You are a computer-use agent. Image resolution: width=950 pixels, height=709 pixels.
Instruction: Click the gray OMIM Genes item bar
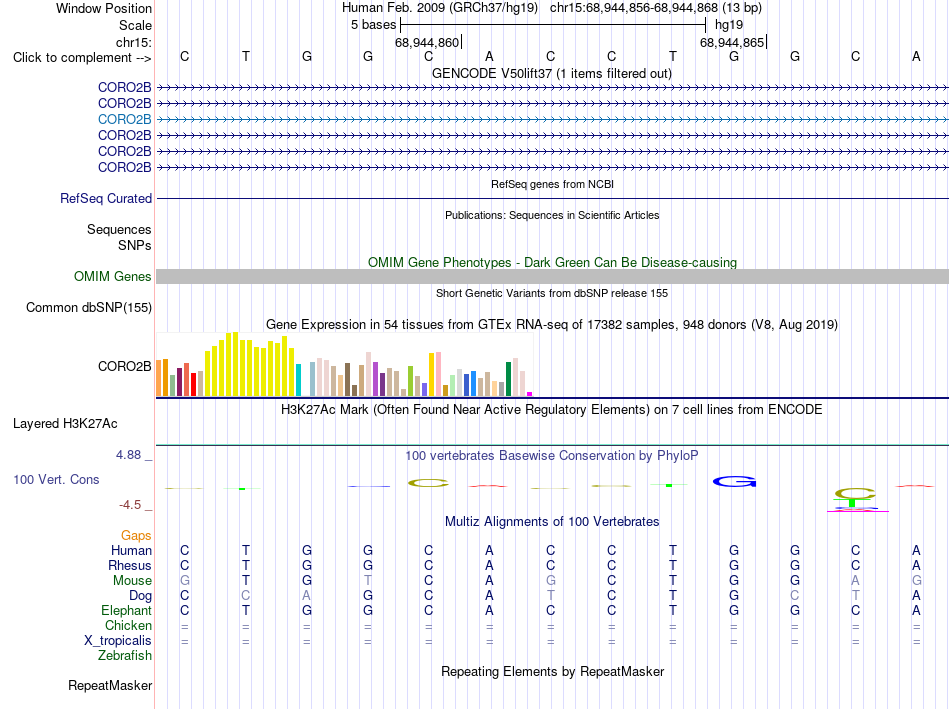point(552,276)
